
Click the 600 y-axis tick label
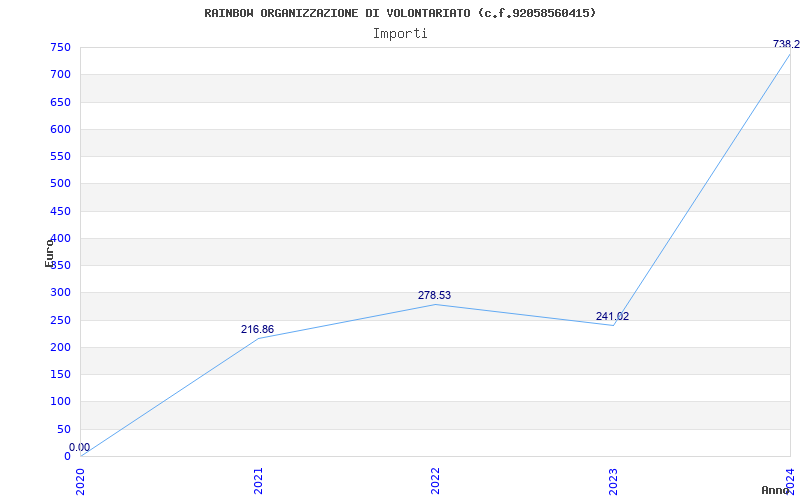click(x=60, y=129)
